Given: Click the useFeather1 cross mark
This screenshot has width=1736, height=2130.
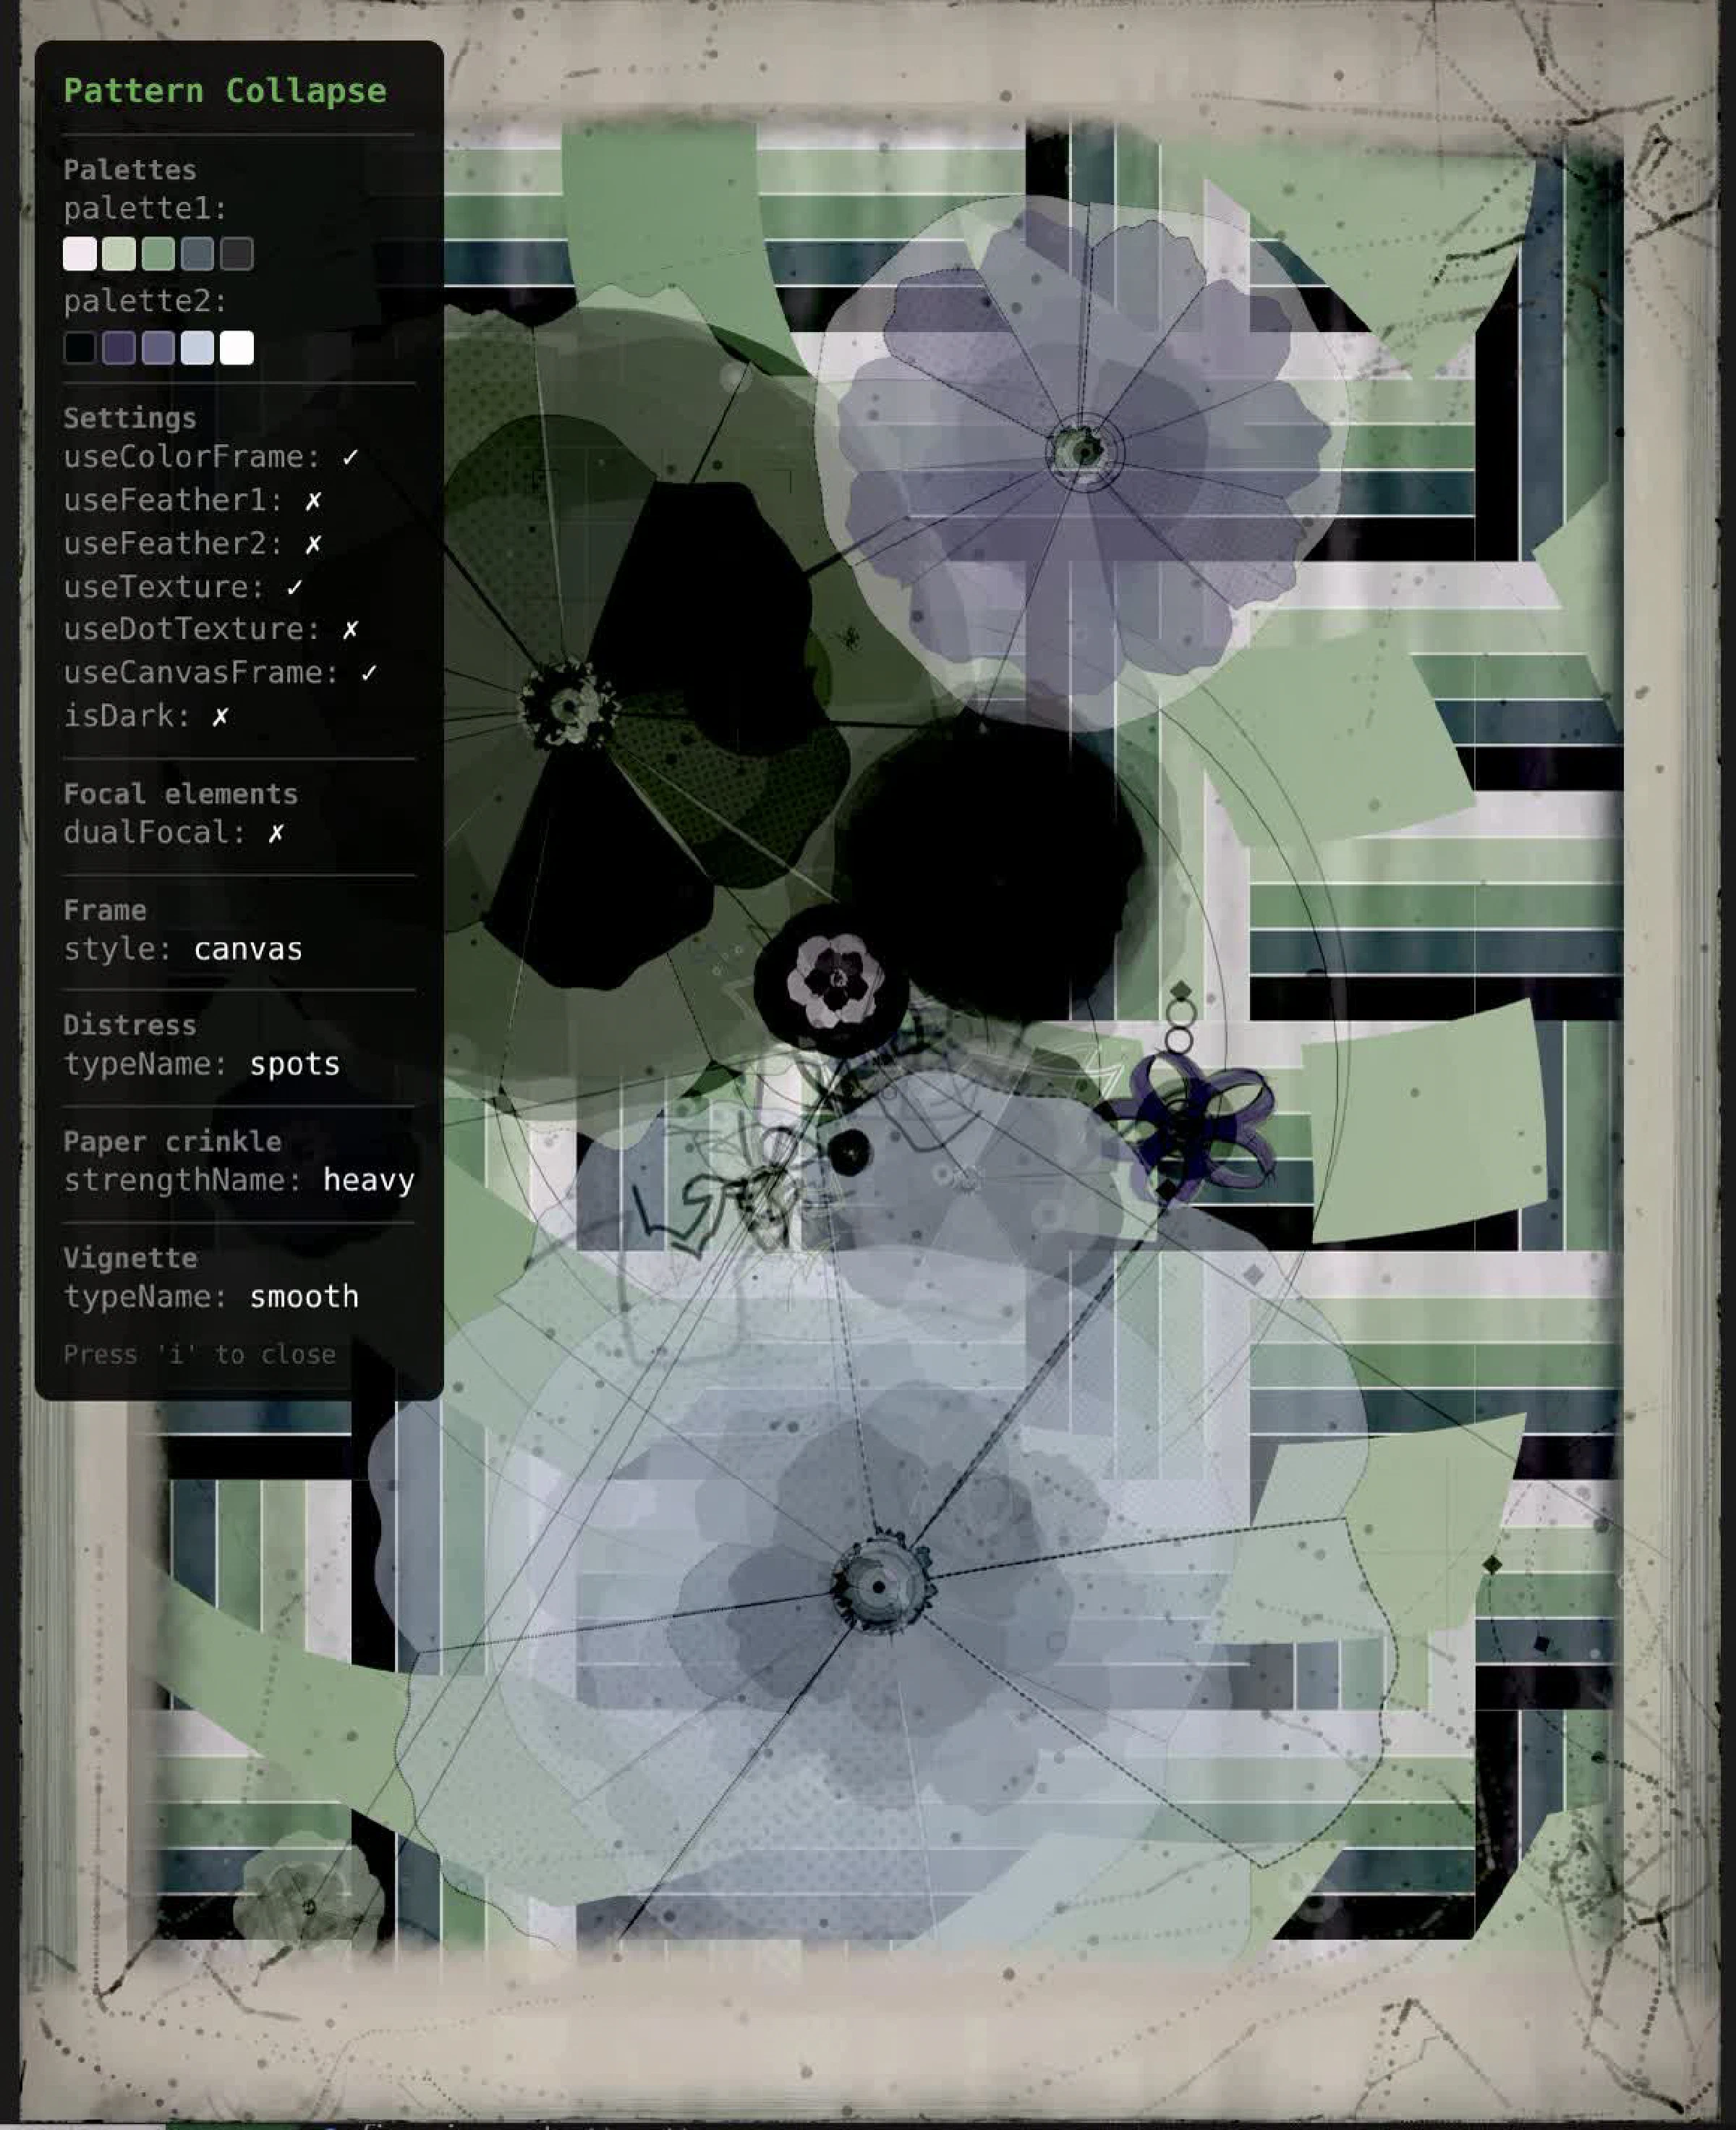Looking at the screenshot, I should pos(313,500).
